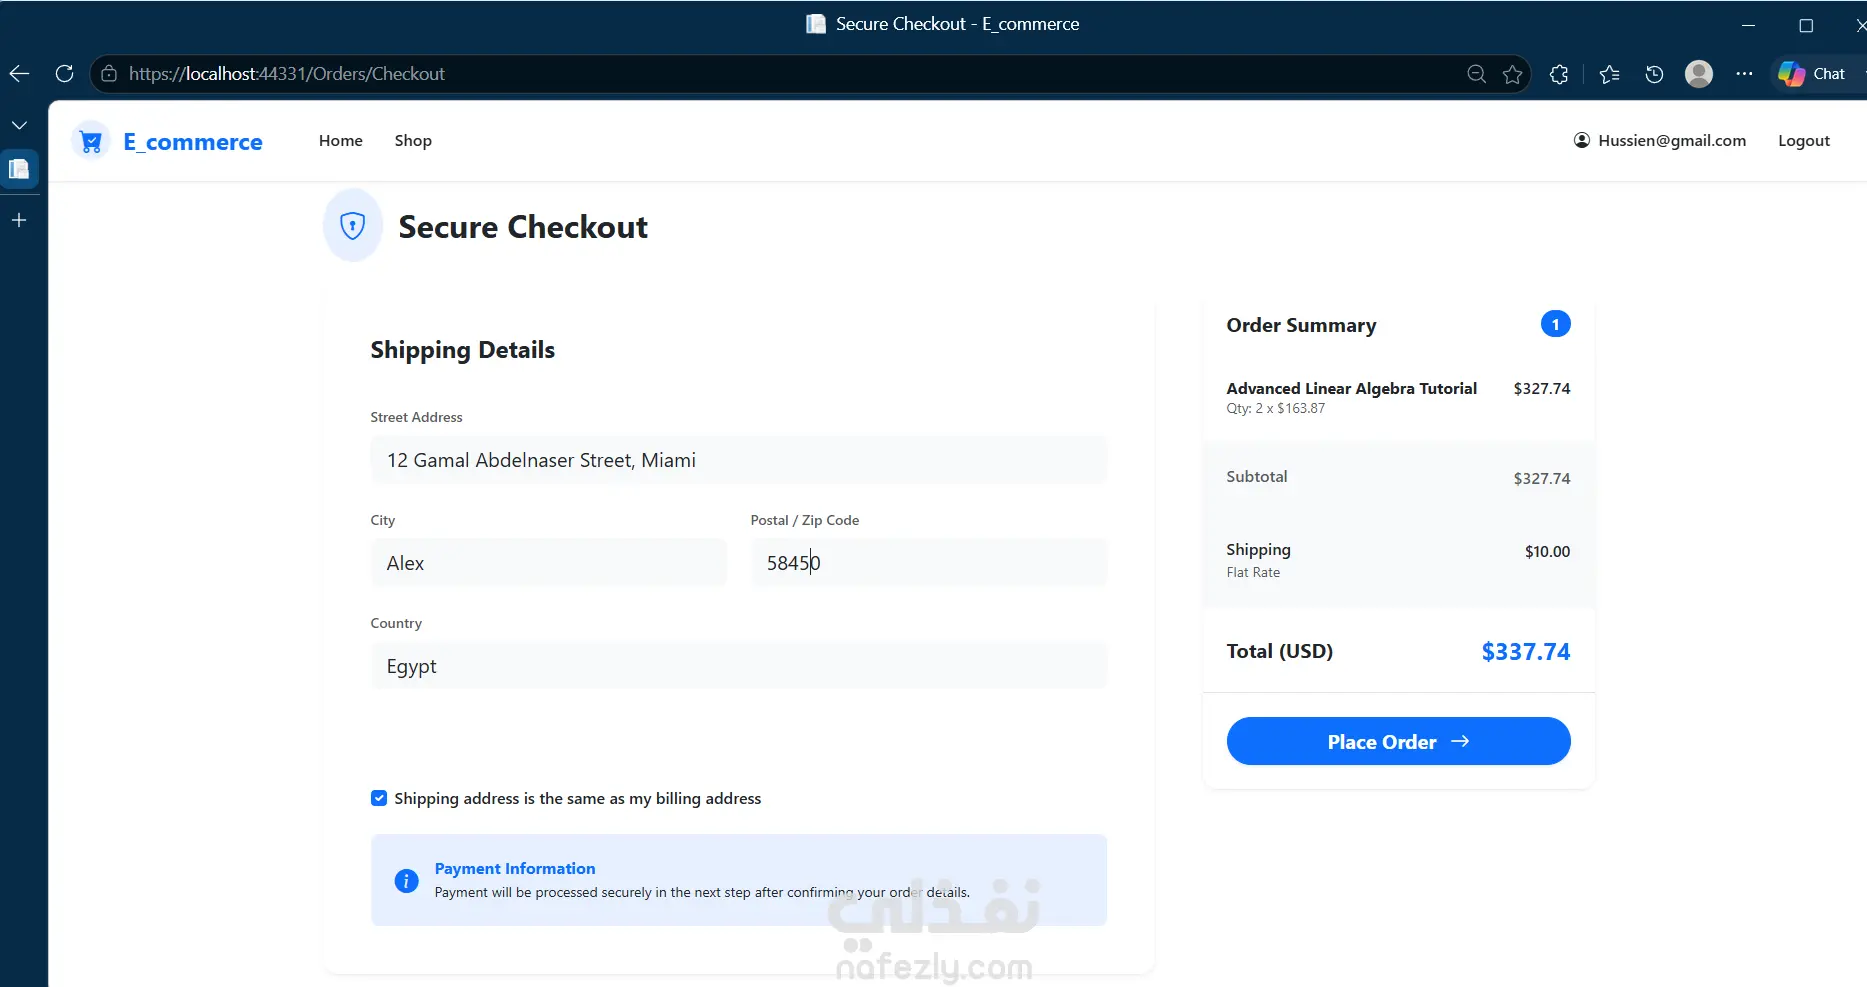Focus the City field

tap(549, 563)
